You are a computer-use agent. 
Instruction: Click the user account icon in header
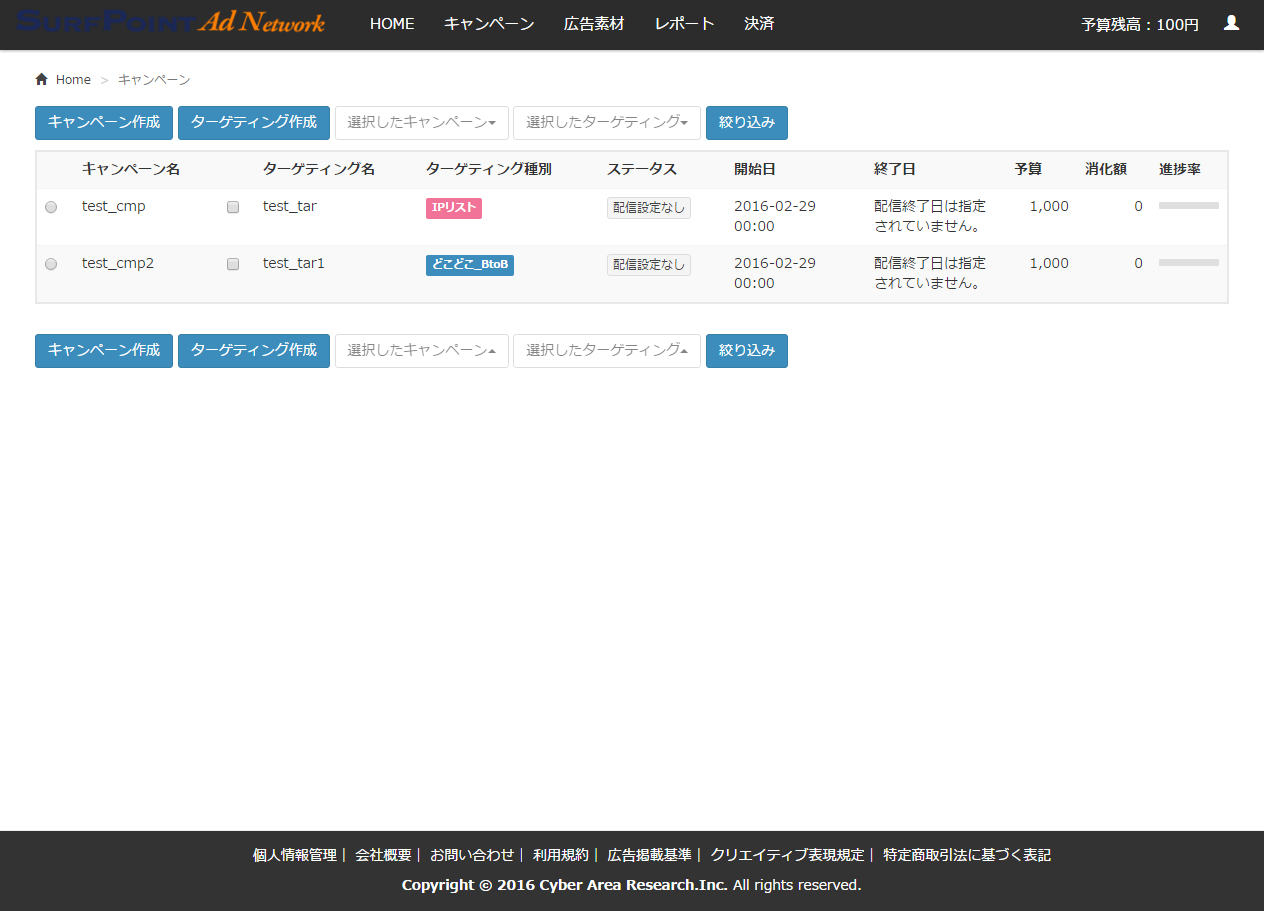point(1231,23)
